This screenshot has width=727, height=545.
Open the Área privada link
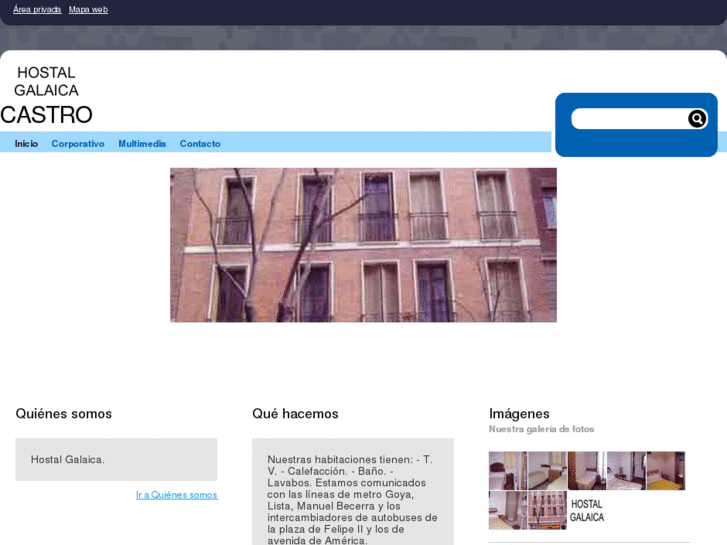pos(37,9)
